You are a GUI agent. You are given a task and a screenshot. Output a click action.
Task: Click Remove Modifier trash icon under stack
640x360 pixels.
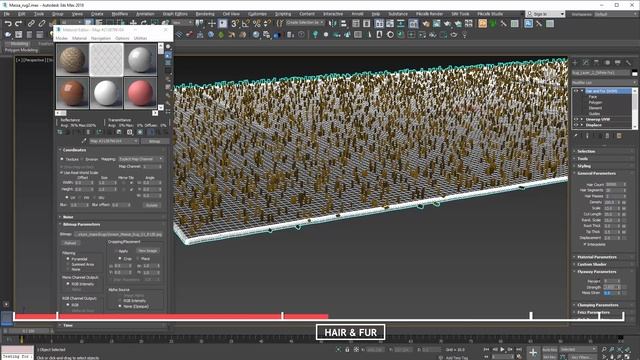pos(608,136)
